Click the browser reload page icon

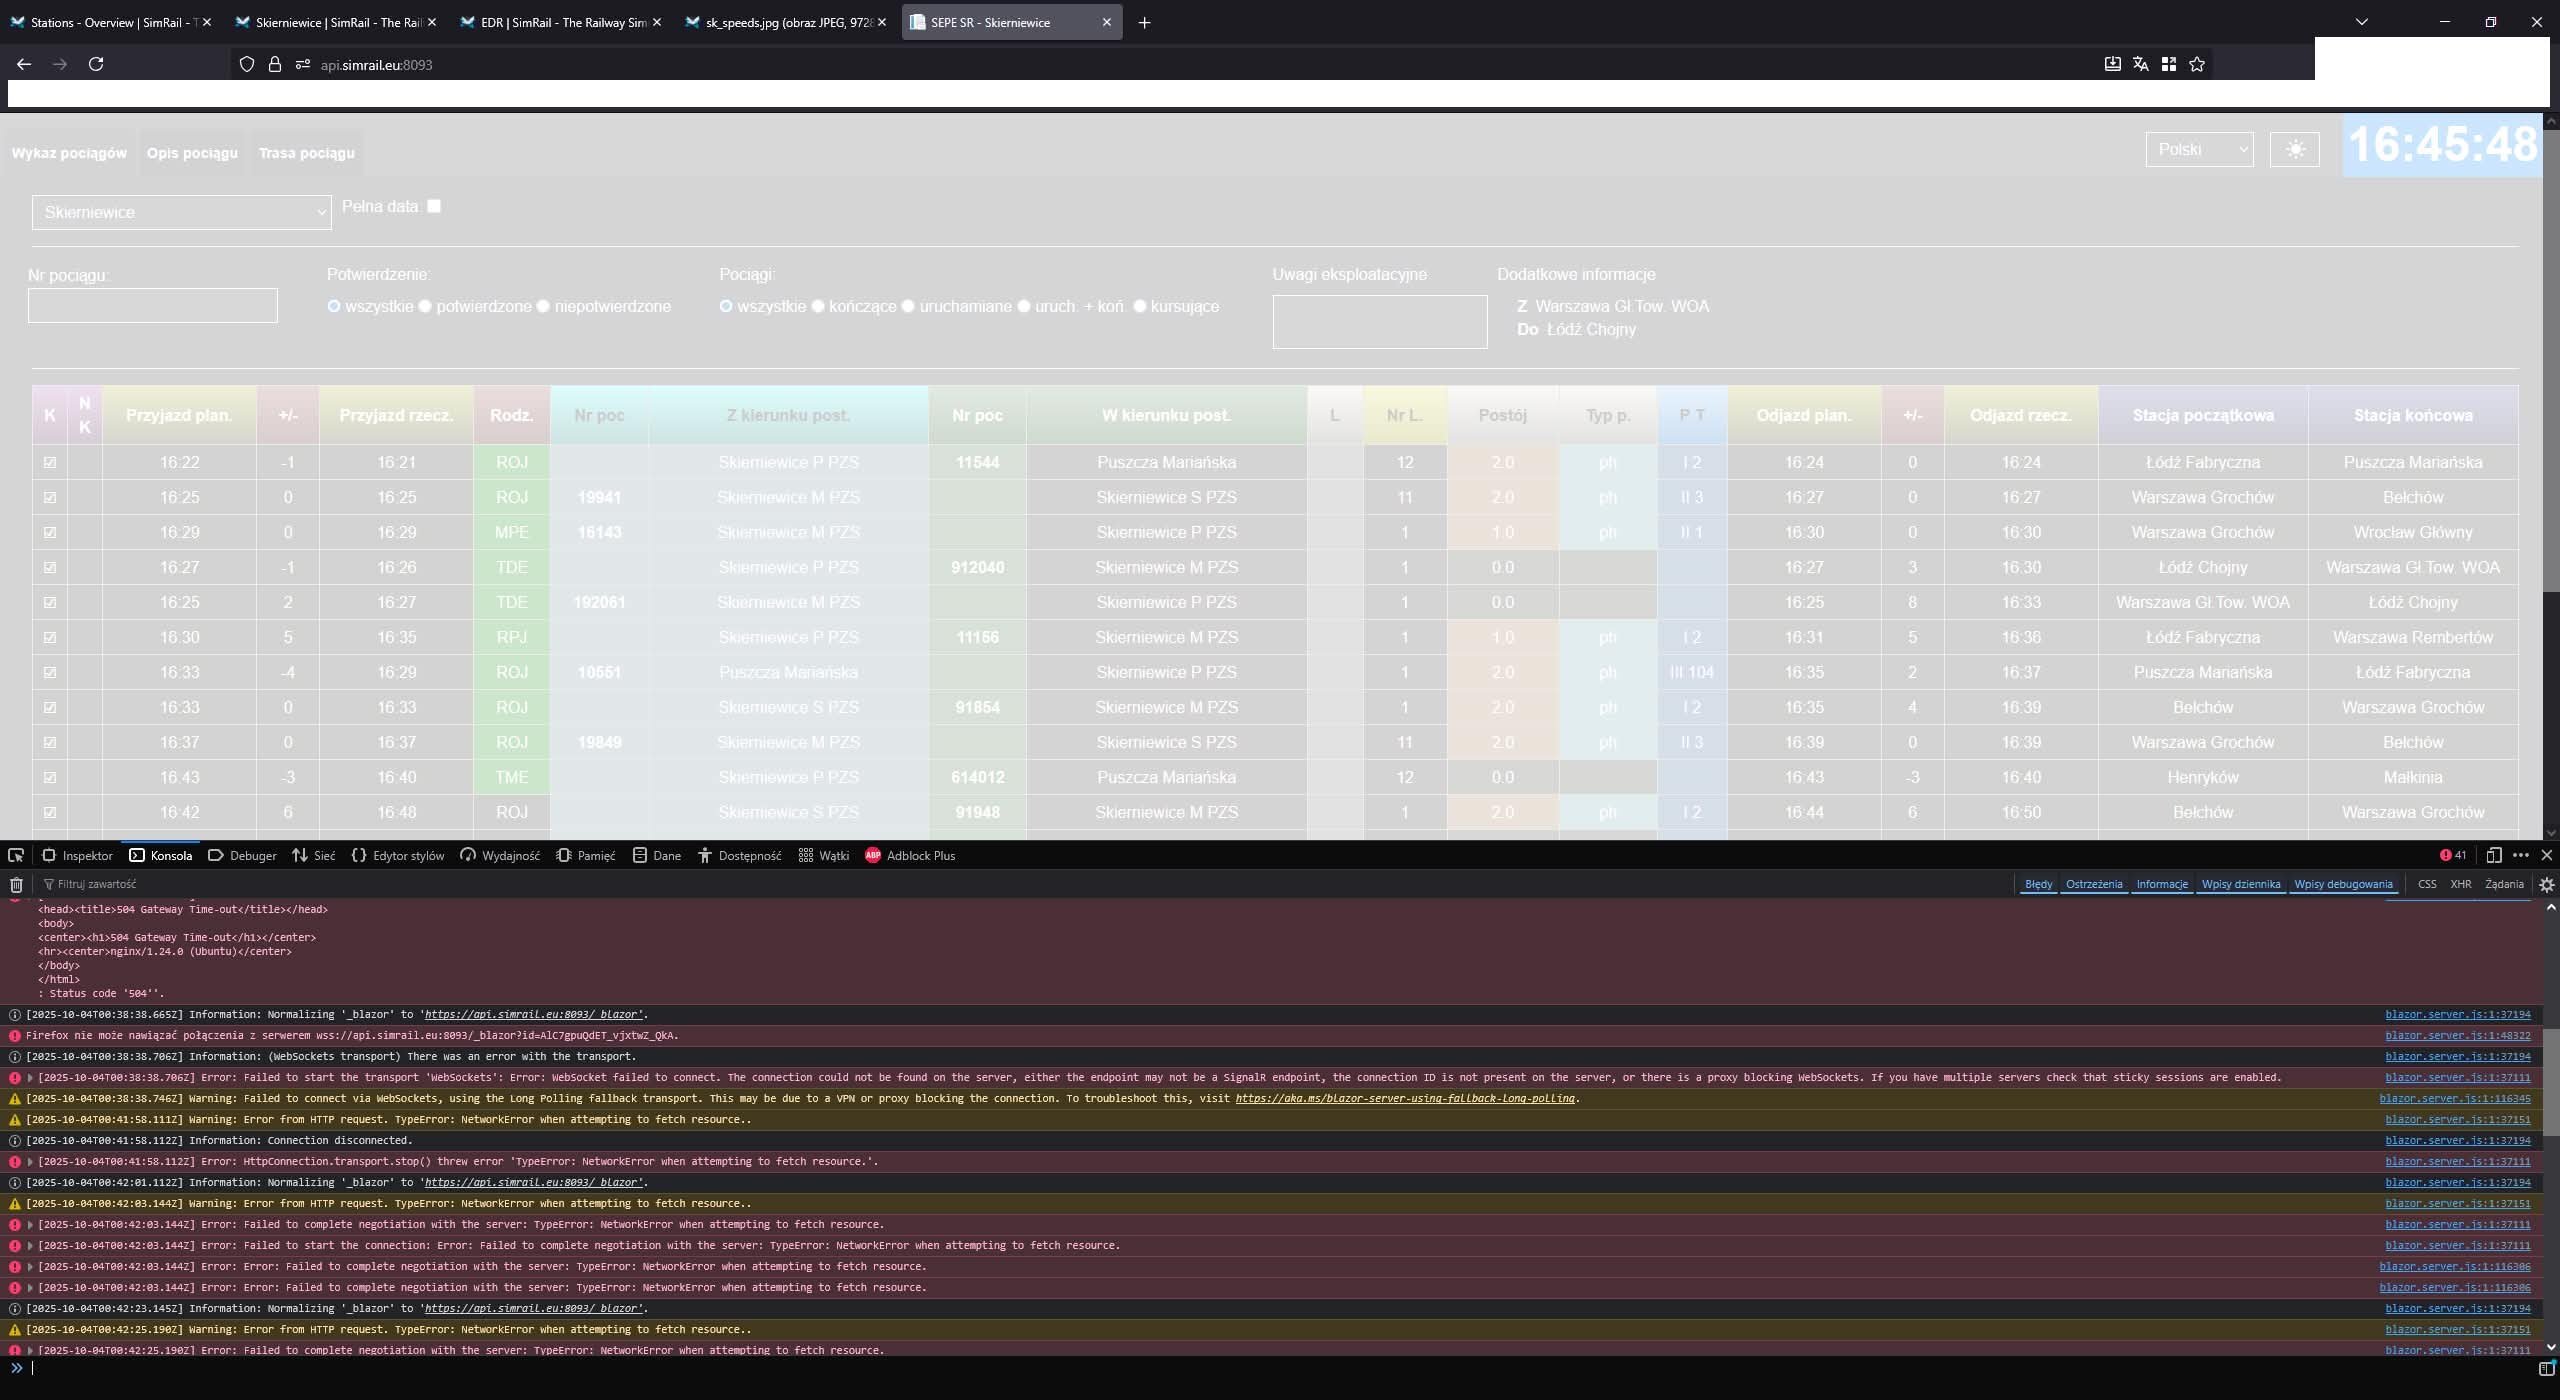coord(96,64)
